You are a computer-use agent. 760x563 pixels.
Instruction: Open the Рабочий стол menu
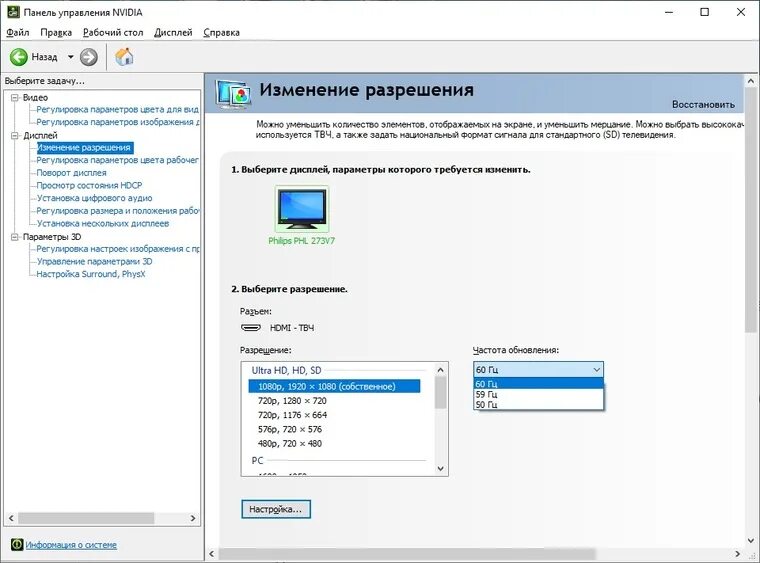tap(113, 32)
